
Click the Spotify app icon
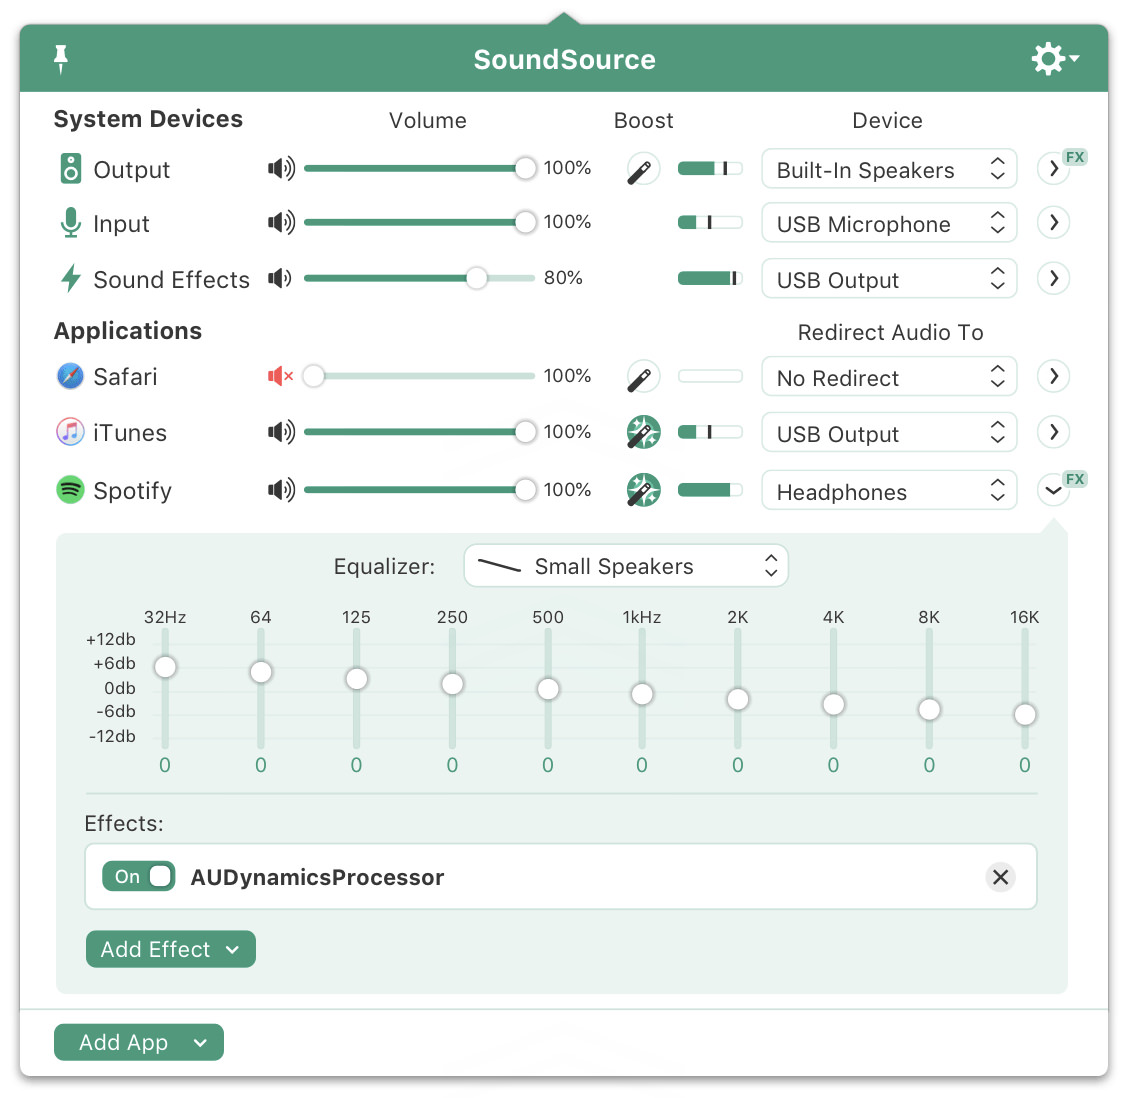click(70, 490)
